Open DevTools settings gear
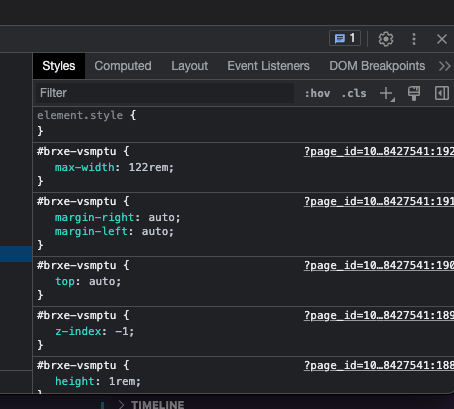The width and height of the screenshot is (454, 409). pos(386,39)
